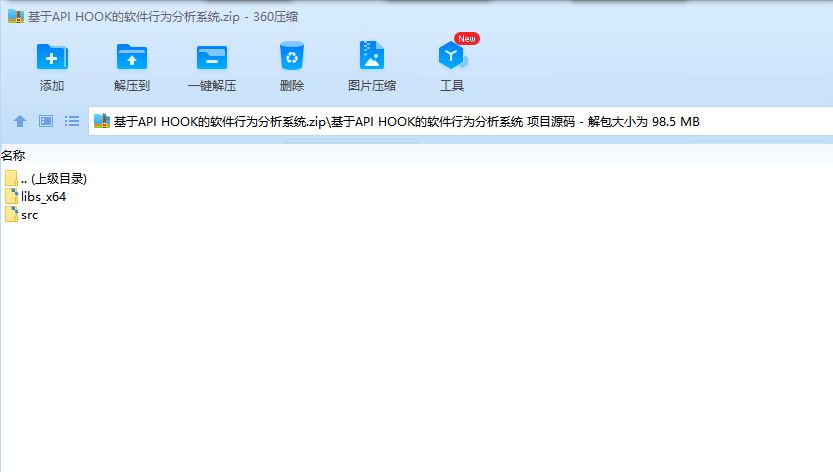Image resolution: width=833 pixels, height=472 pixels.
Task: Click the src folder icon
Action: click(11, 214)
